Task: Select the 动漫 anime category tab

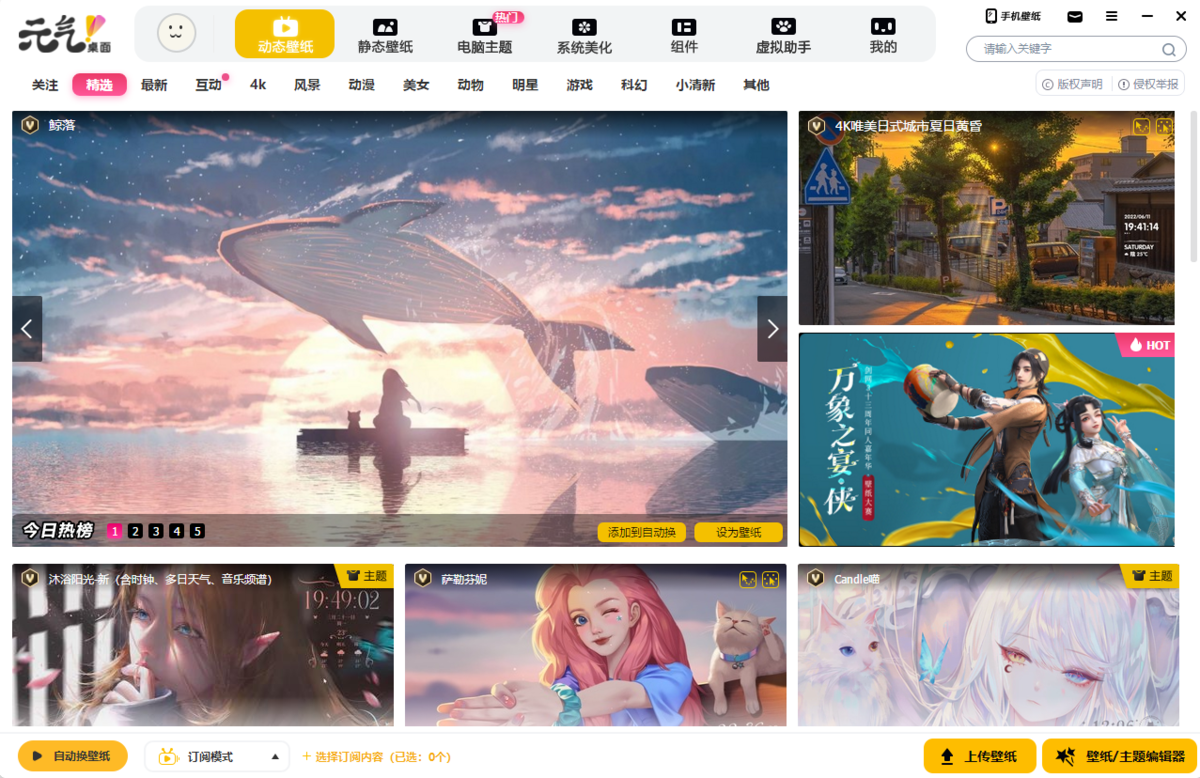Action: [362, 85]
